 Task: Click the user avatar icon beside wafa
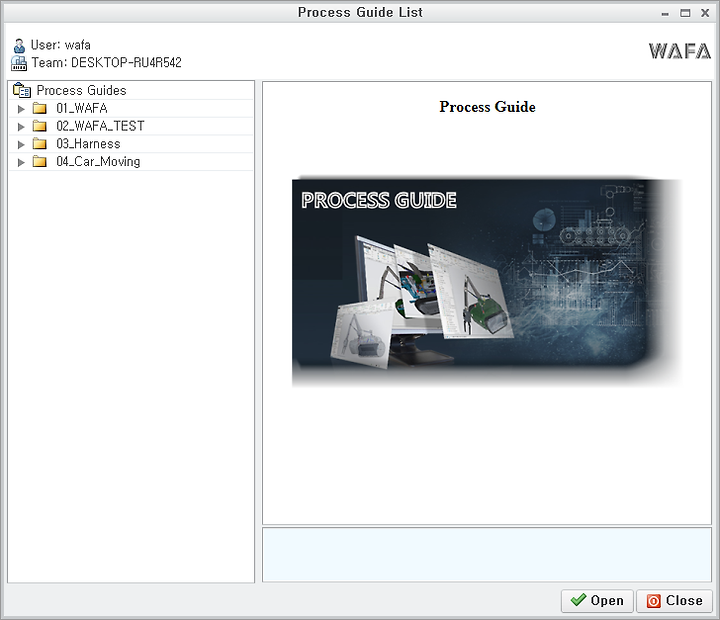coord(19,45)
